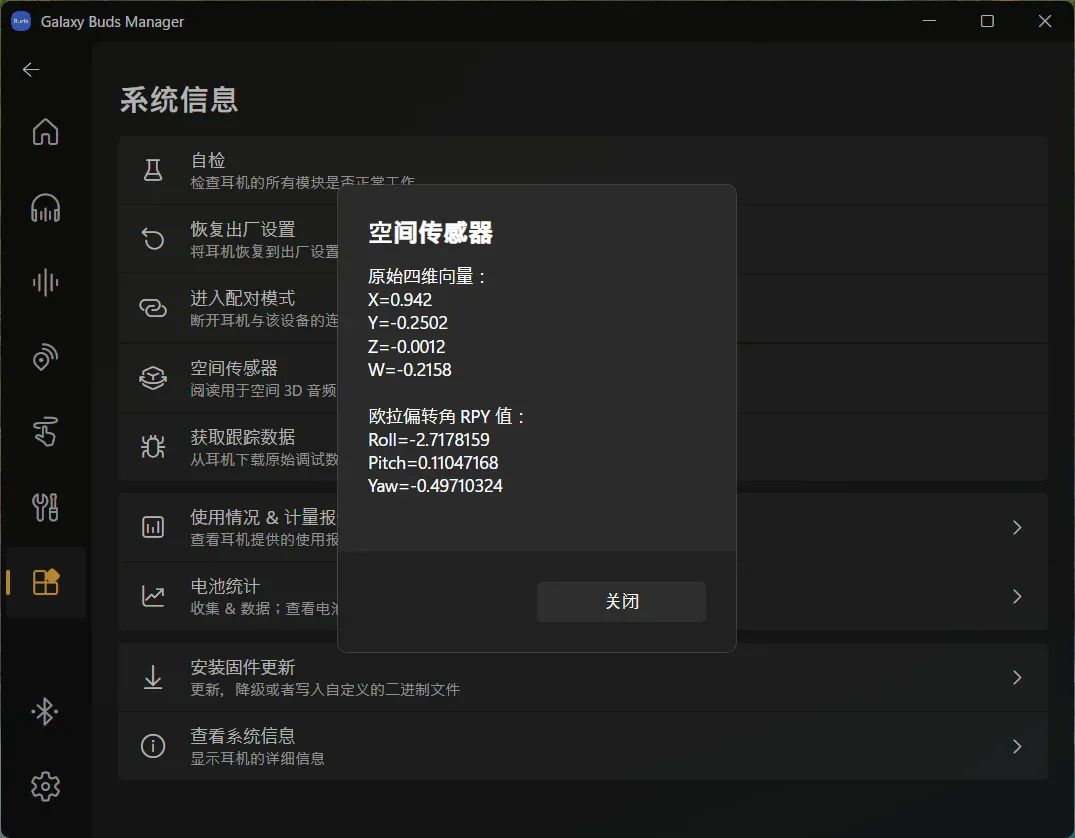Open the headphones page in sidebar
The height and width of the screenshot is (838, 1075).
click(45, 207)
